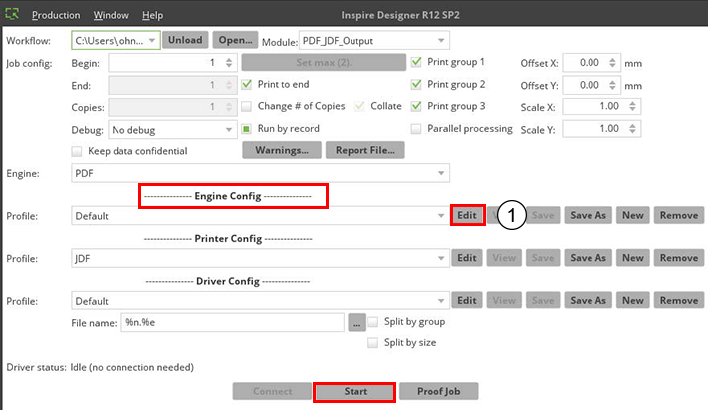
Task: Toggle the Print to end checkbox
Action: point(248,85)
